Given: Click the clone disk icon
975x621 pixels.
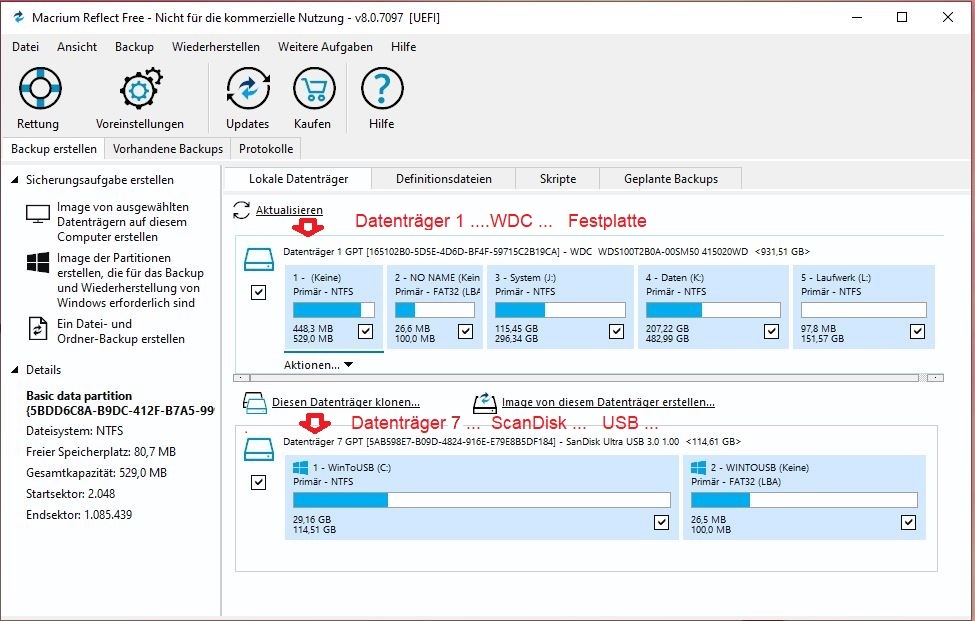Looking at the screenshot, I should (255, 403).
